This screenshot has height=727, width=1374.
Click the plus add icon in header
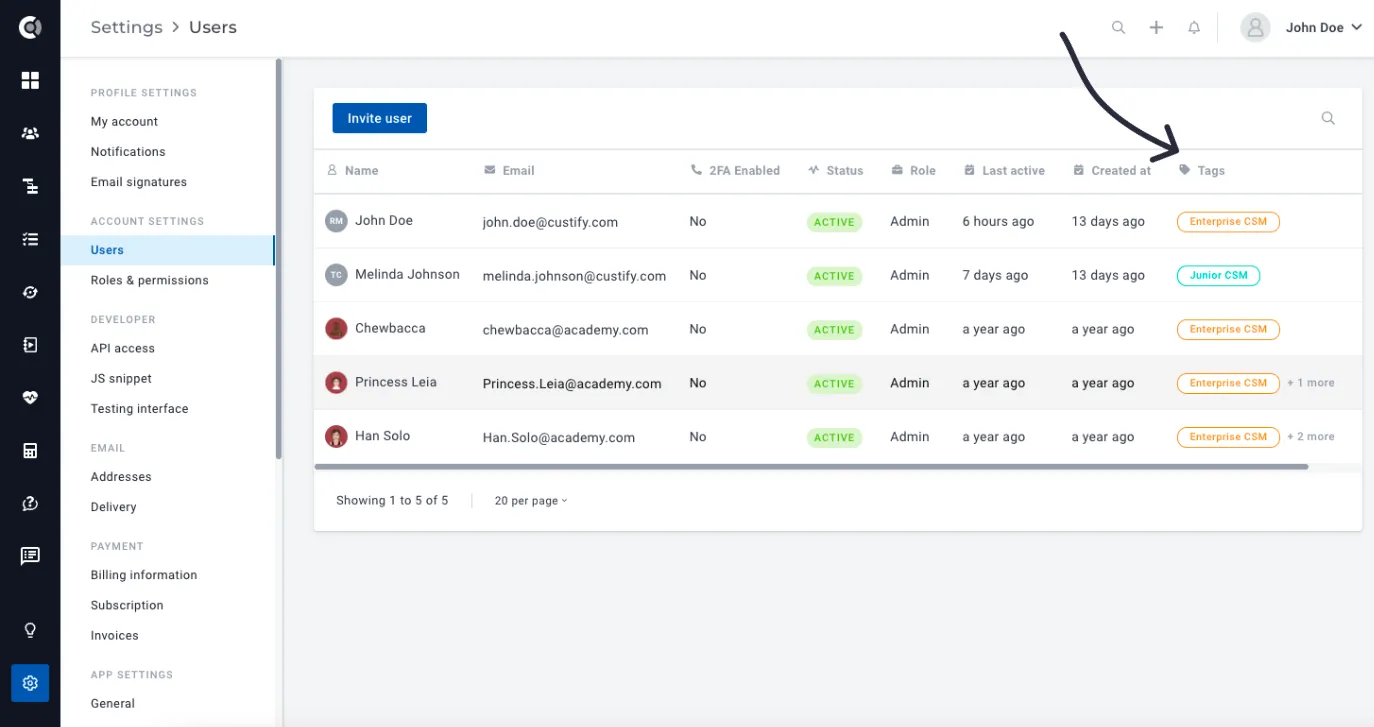pyautogui.click(x=1156, y=28)
